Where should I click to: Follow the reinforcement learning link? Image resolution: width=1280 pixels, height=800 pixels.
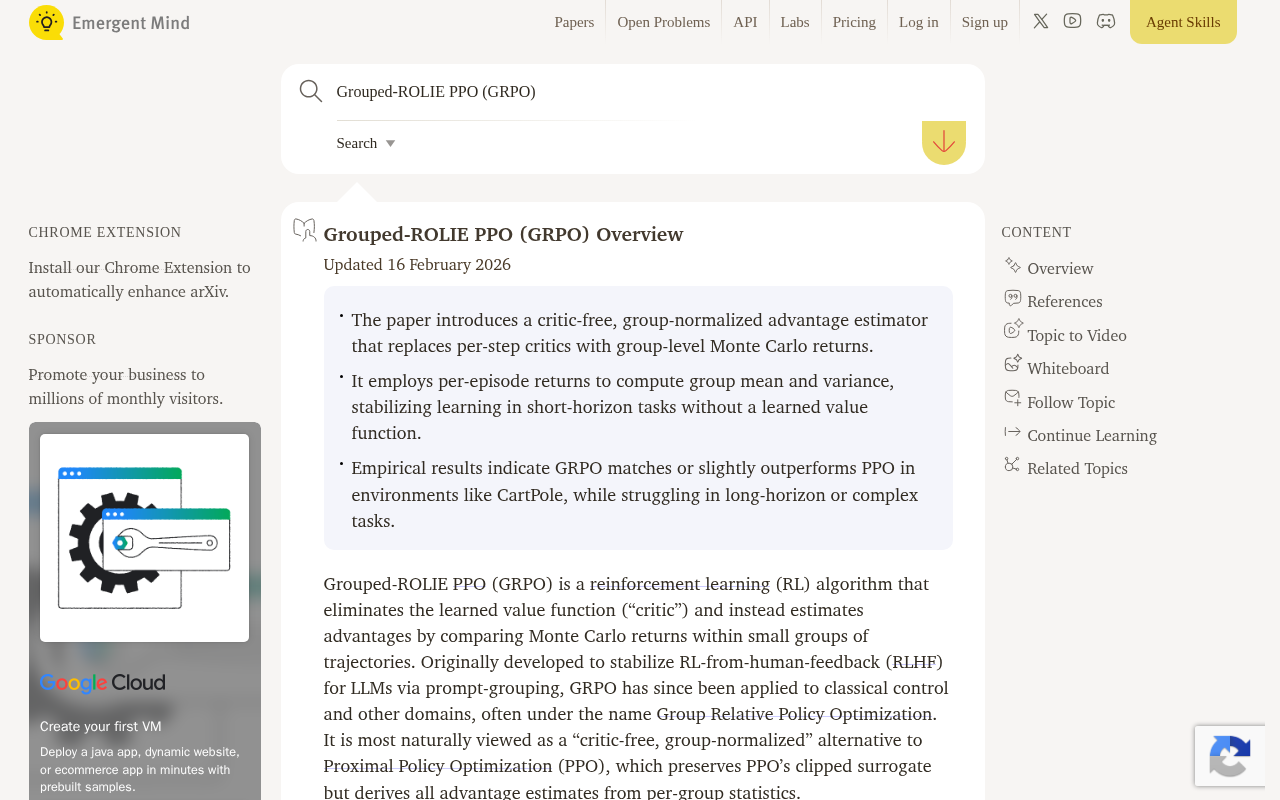tap(679, 584)
